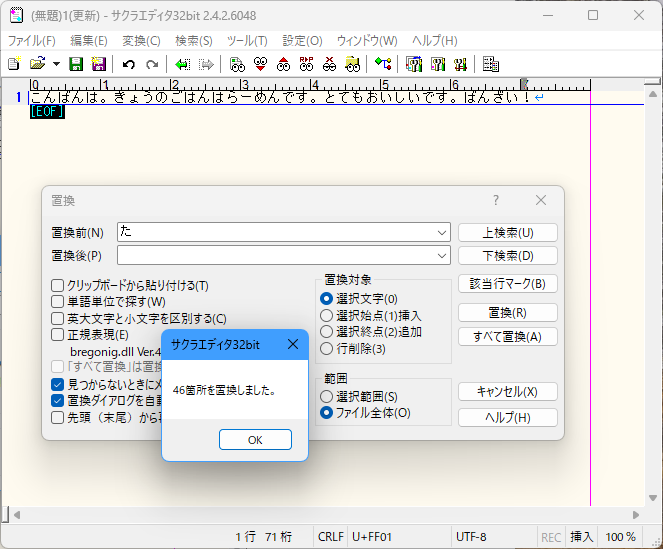Select 選択始点(1)挿入 radio button
Screen dimensions: 663x549
326,316
